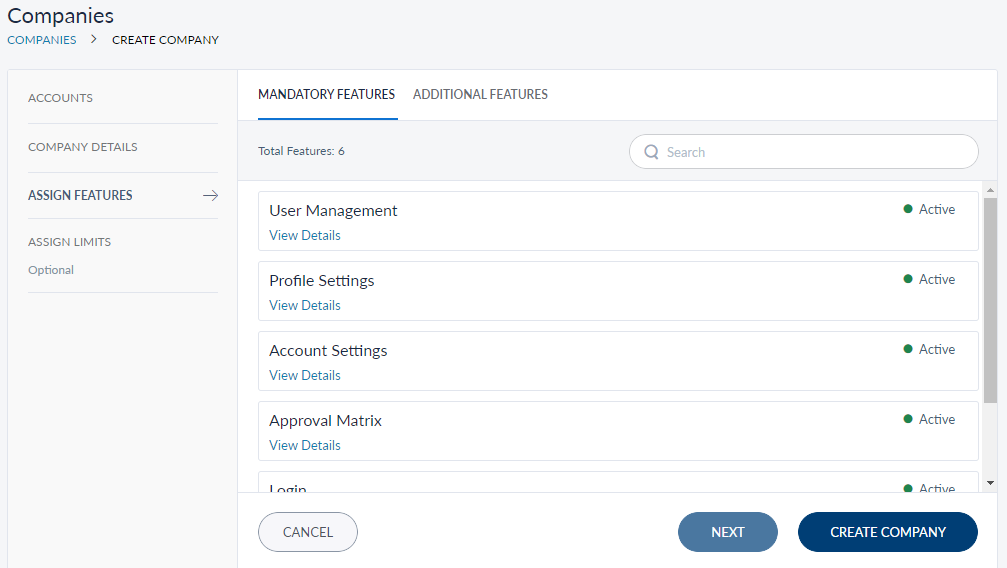1007x568 pixels.
Task: View details of User Management
Action: click(305, 236)
